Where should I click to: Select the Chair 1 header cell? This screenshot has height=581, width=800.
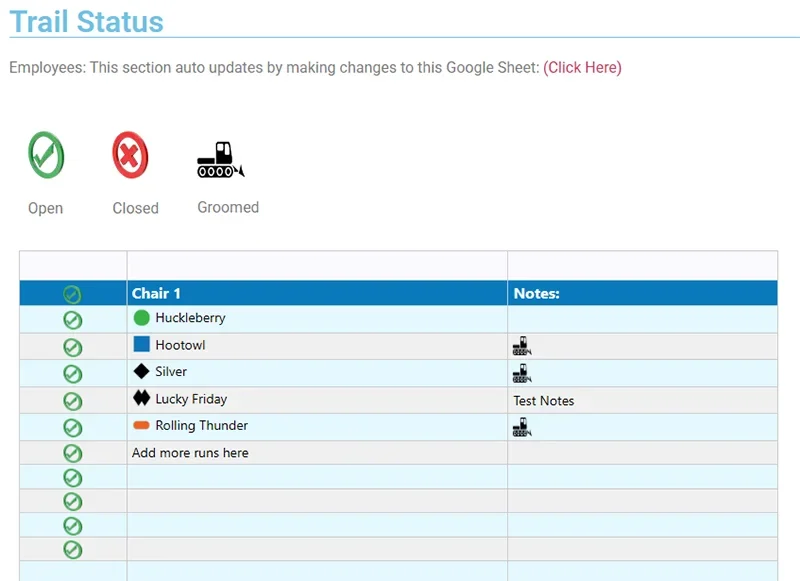point(157,293)
